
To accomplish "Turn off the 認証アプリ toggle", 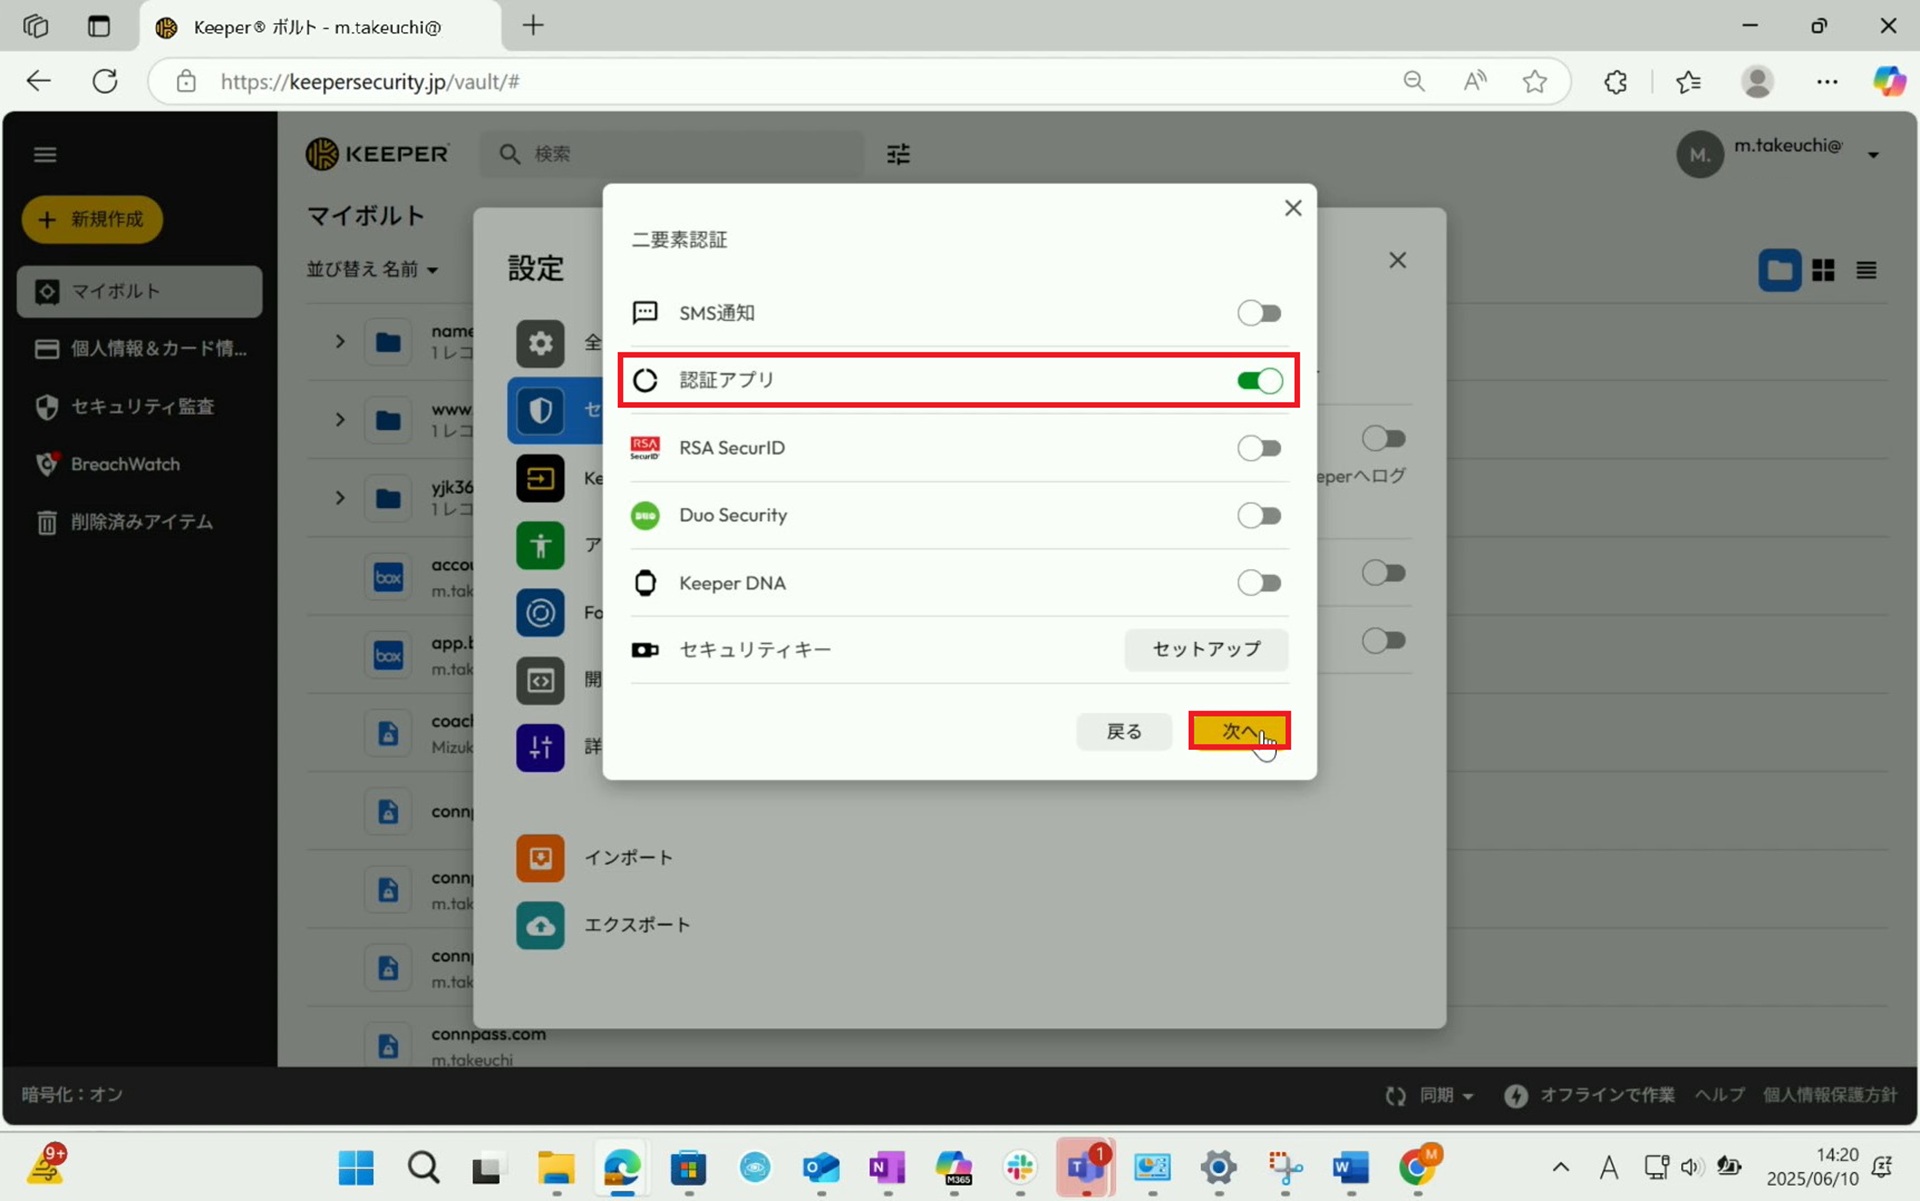I will (1258, 380).
